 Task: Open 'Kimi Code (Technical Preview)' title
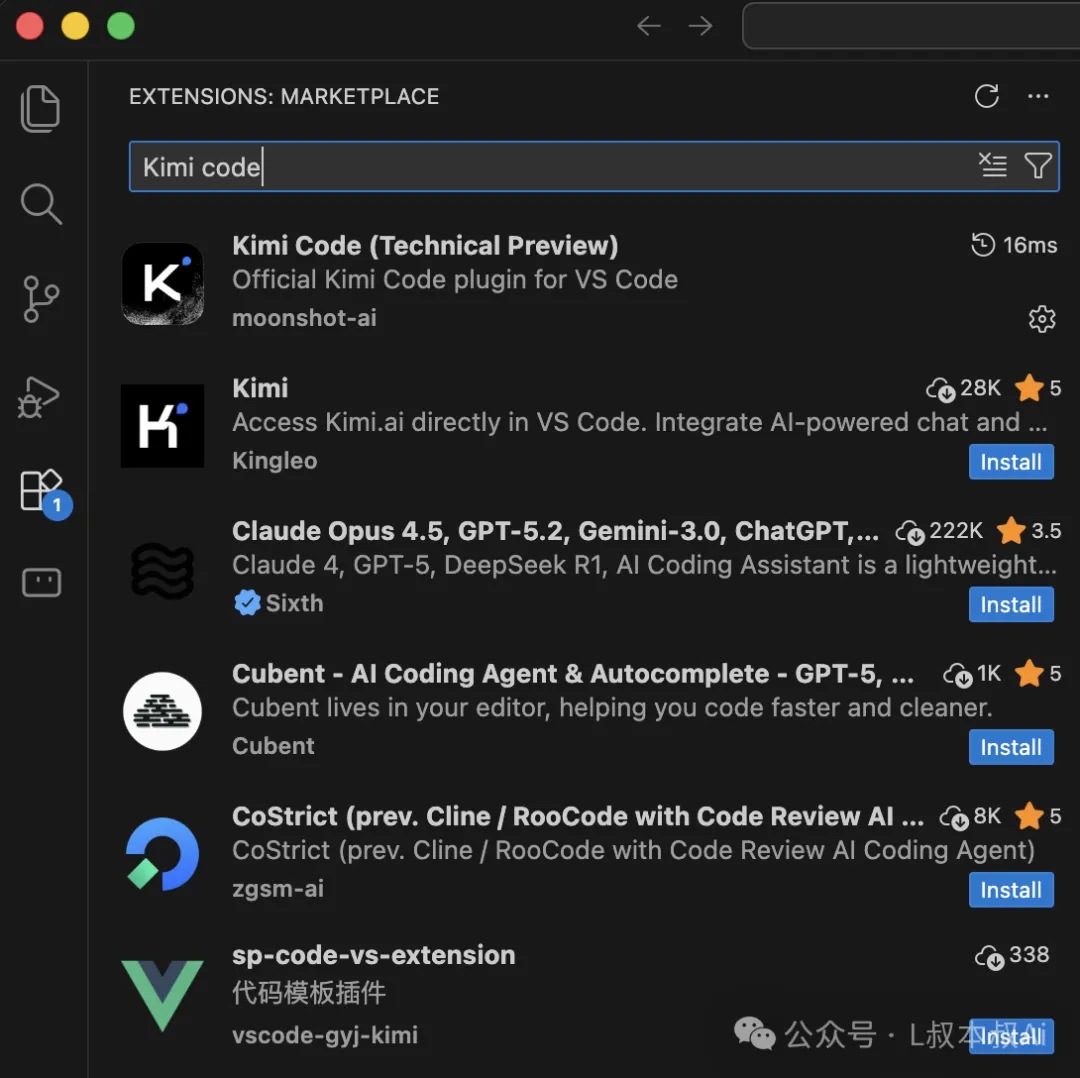pos(425,246)
